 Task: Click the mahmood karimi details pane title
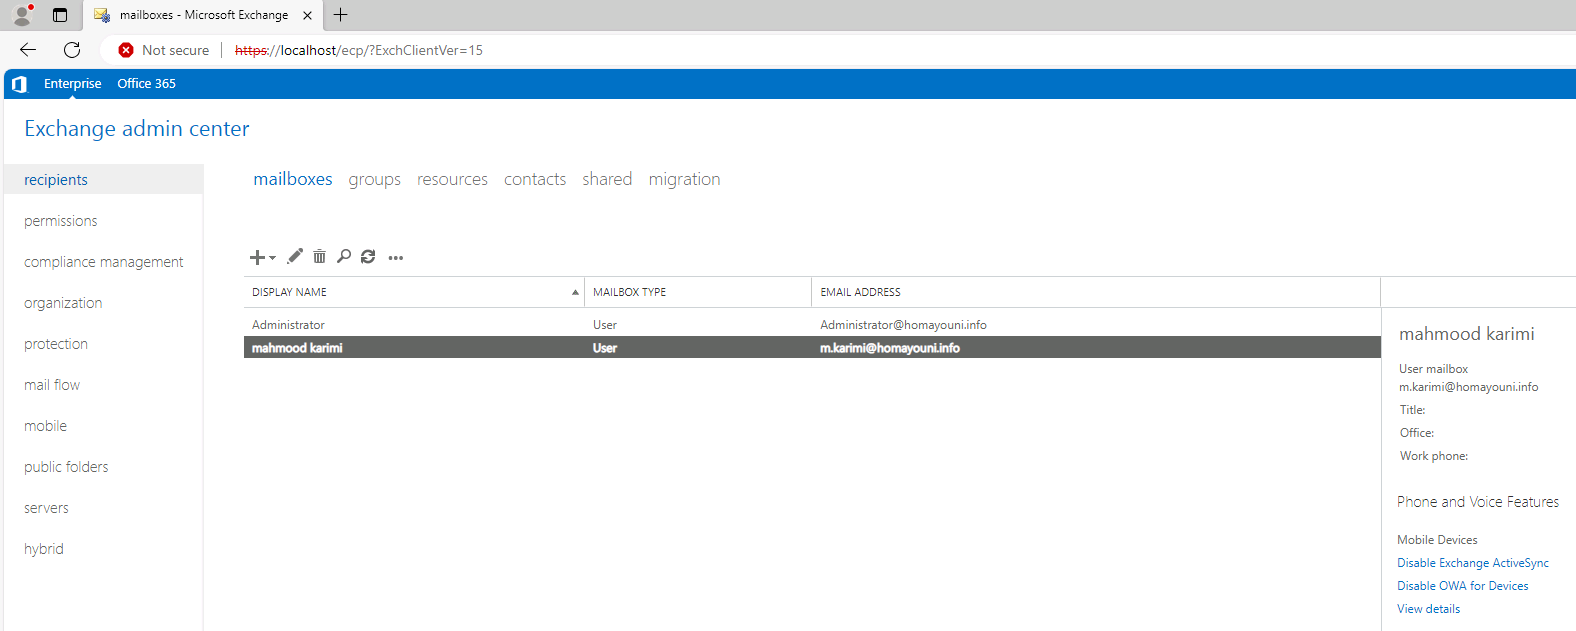1466,334
